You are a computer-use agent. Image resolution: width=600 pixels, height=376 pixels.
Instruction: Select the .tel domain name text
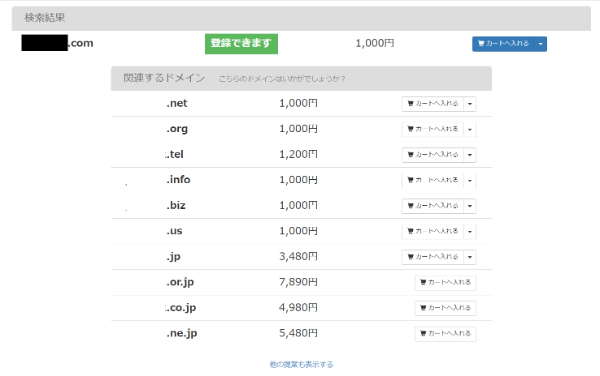174,154
